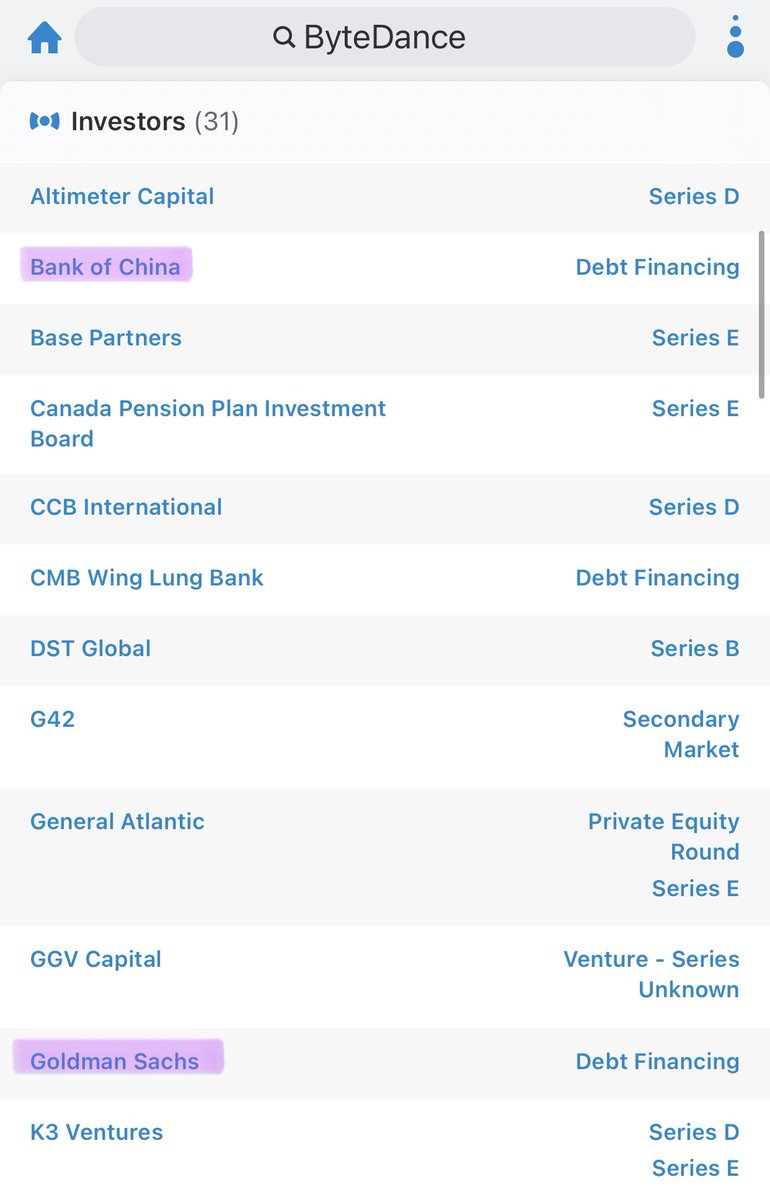Screen dimensions: 770x1200
Task: Open the three-dot more options menu
Action: click(735, 37)
